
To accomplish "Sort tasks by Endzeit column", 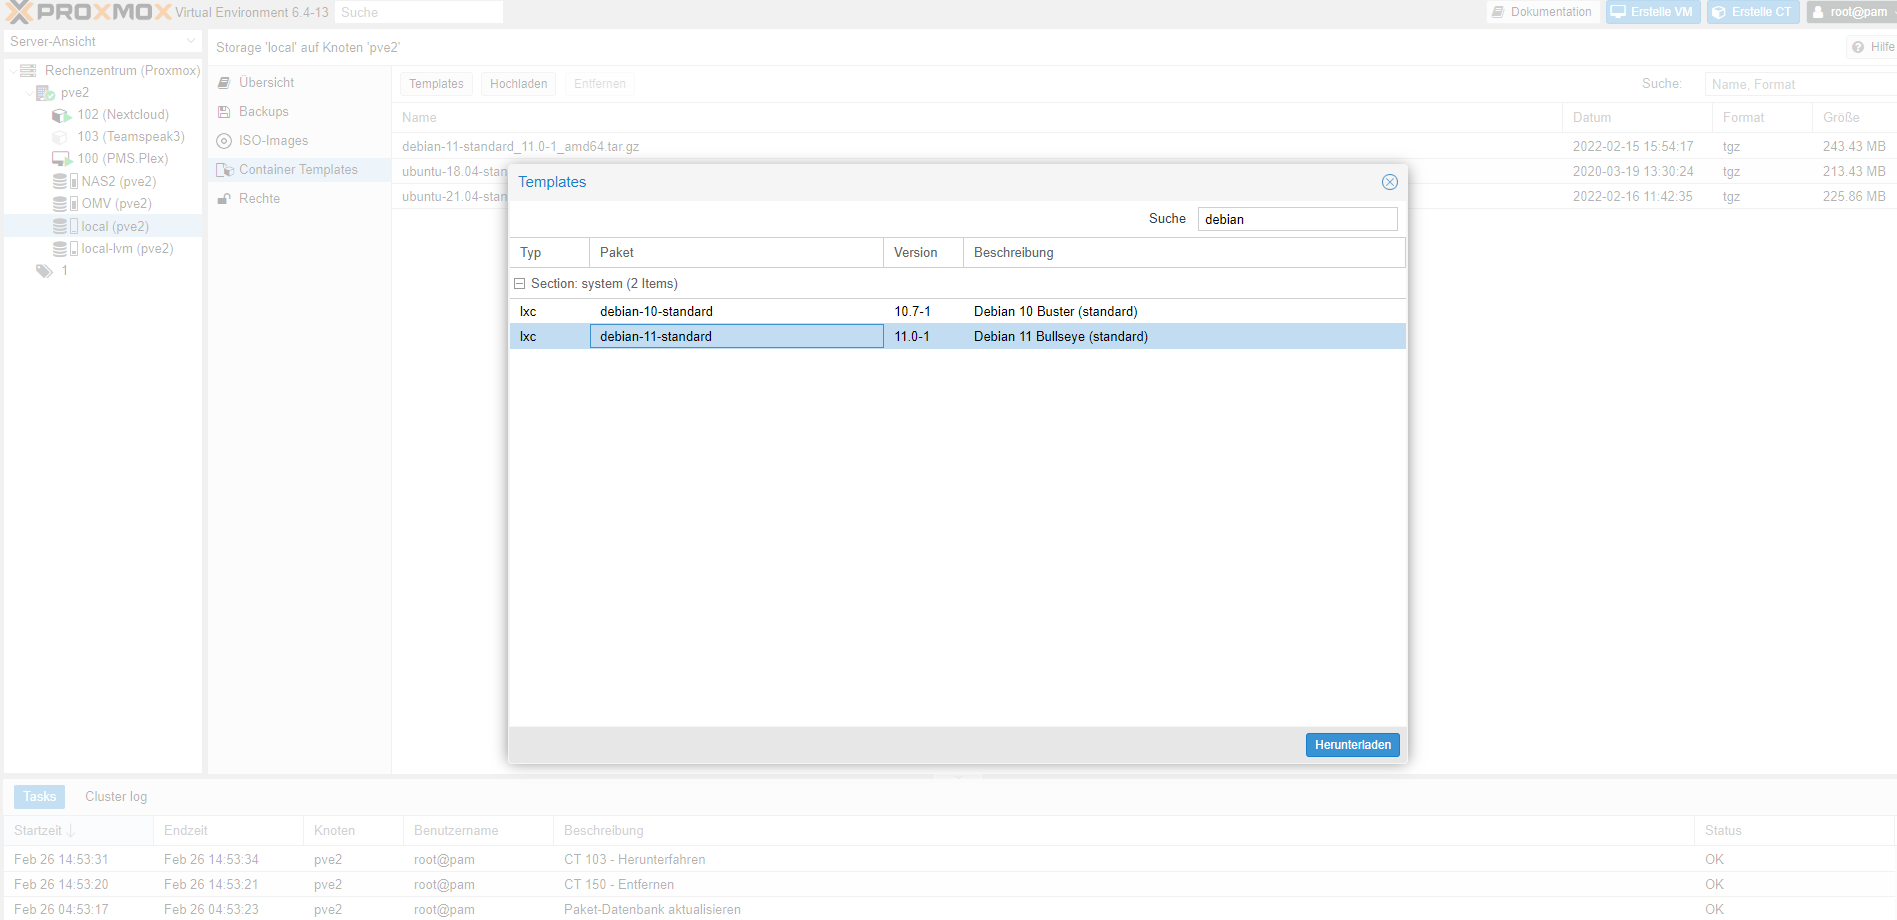I will pos(228,830).
